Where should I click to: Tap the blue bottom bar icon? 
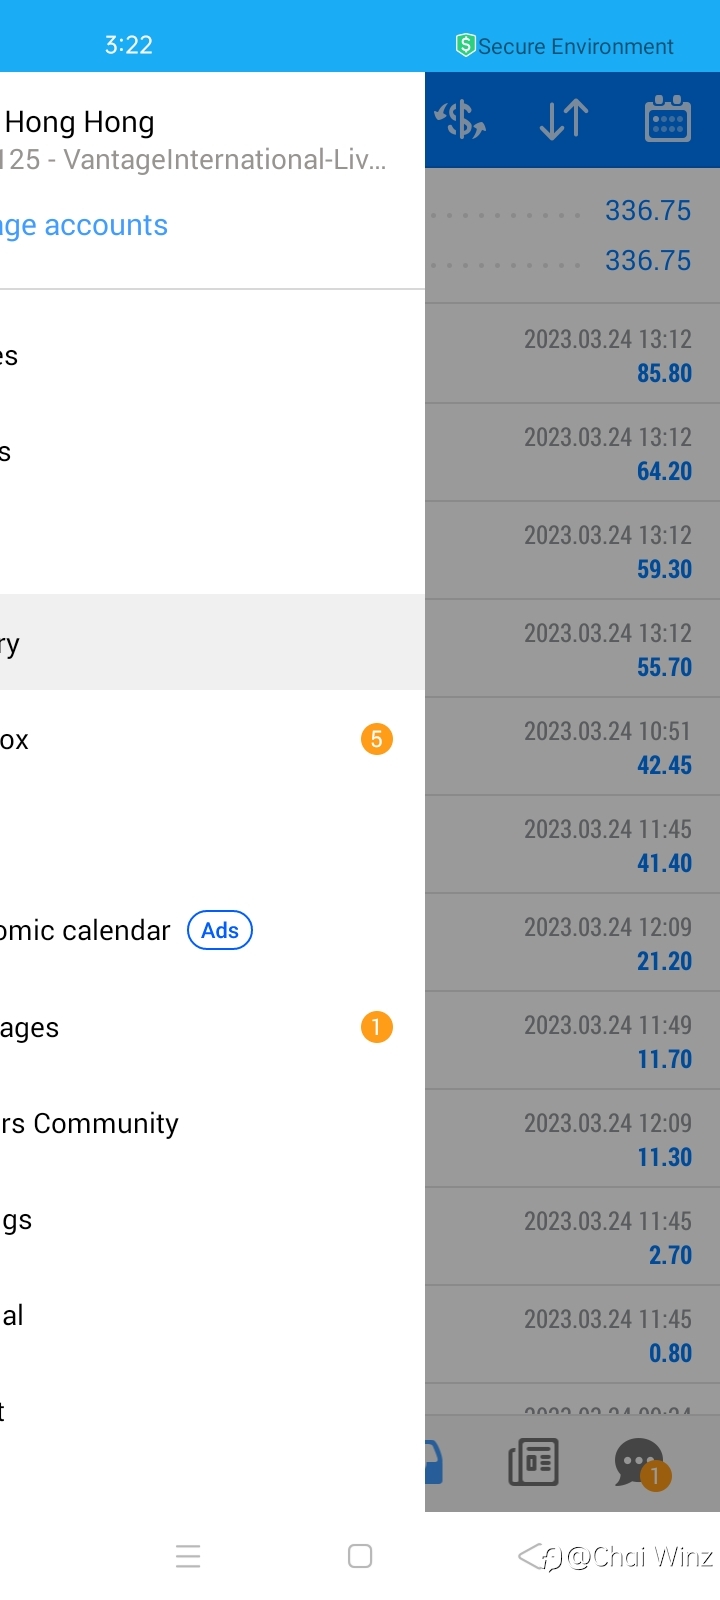point(434,1462)
